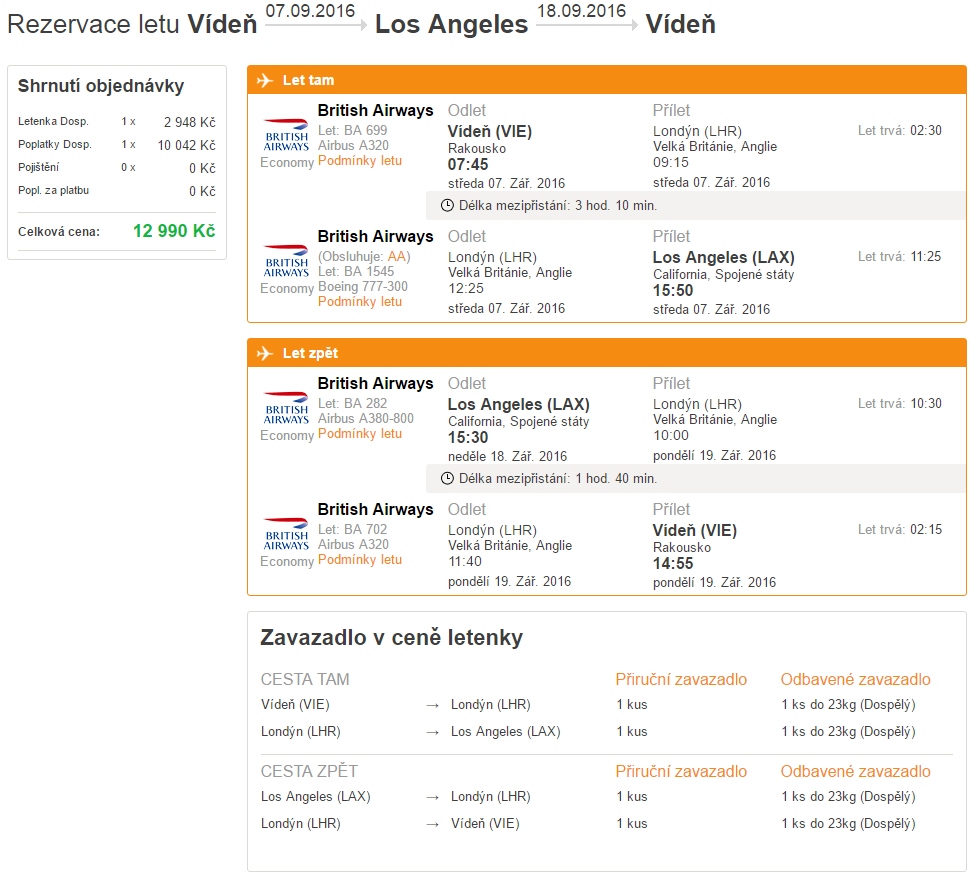Click the Popl. za platbu label

53,190
